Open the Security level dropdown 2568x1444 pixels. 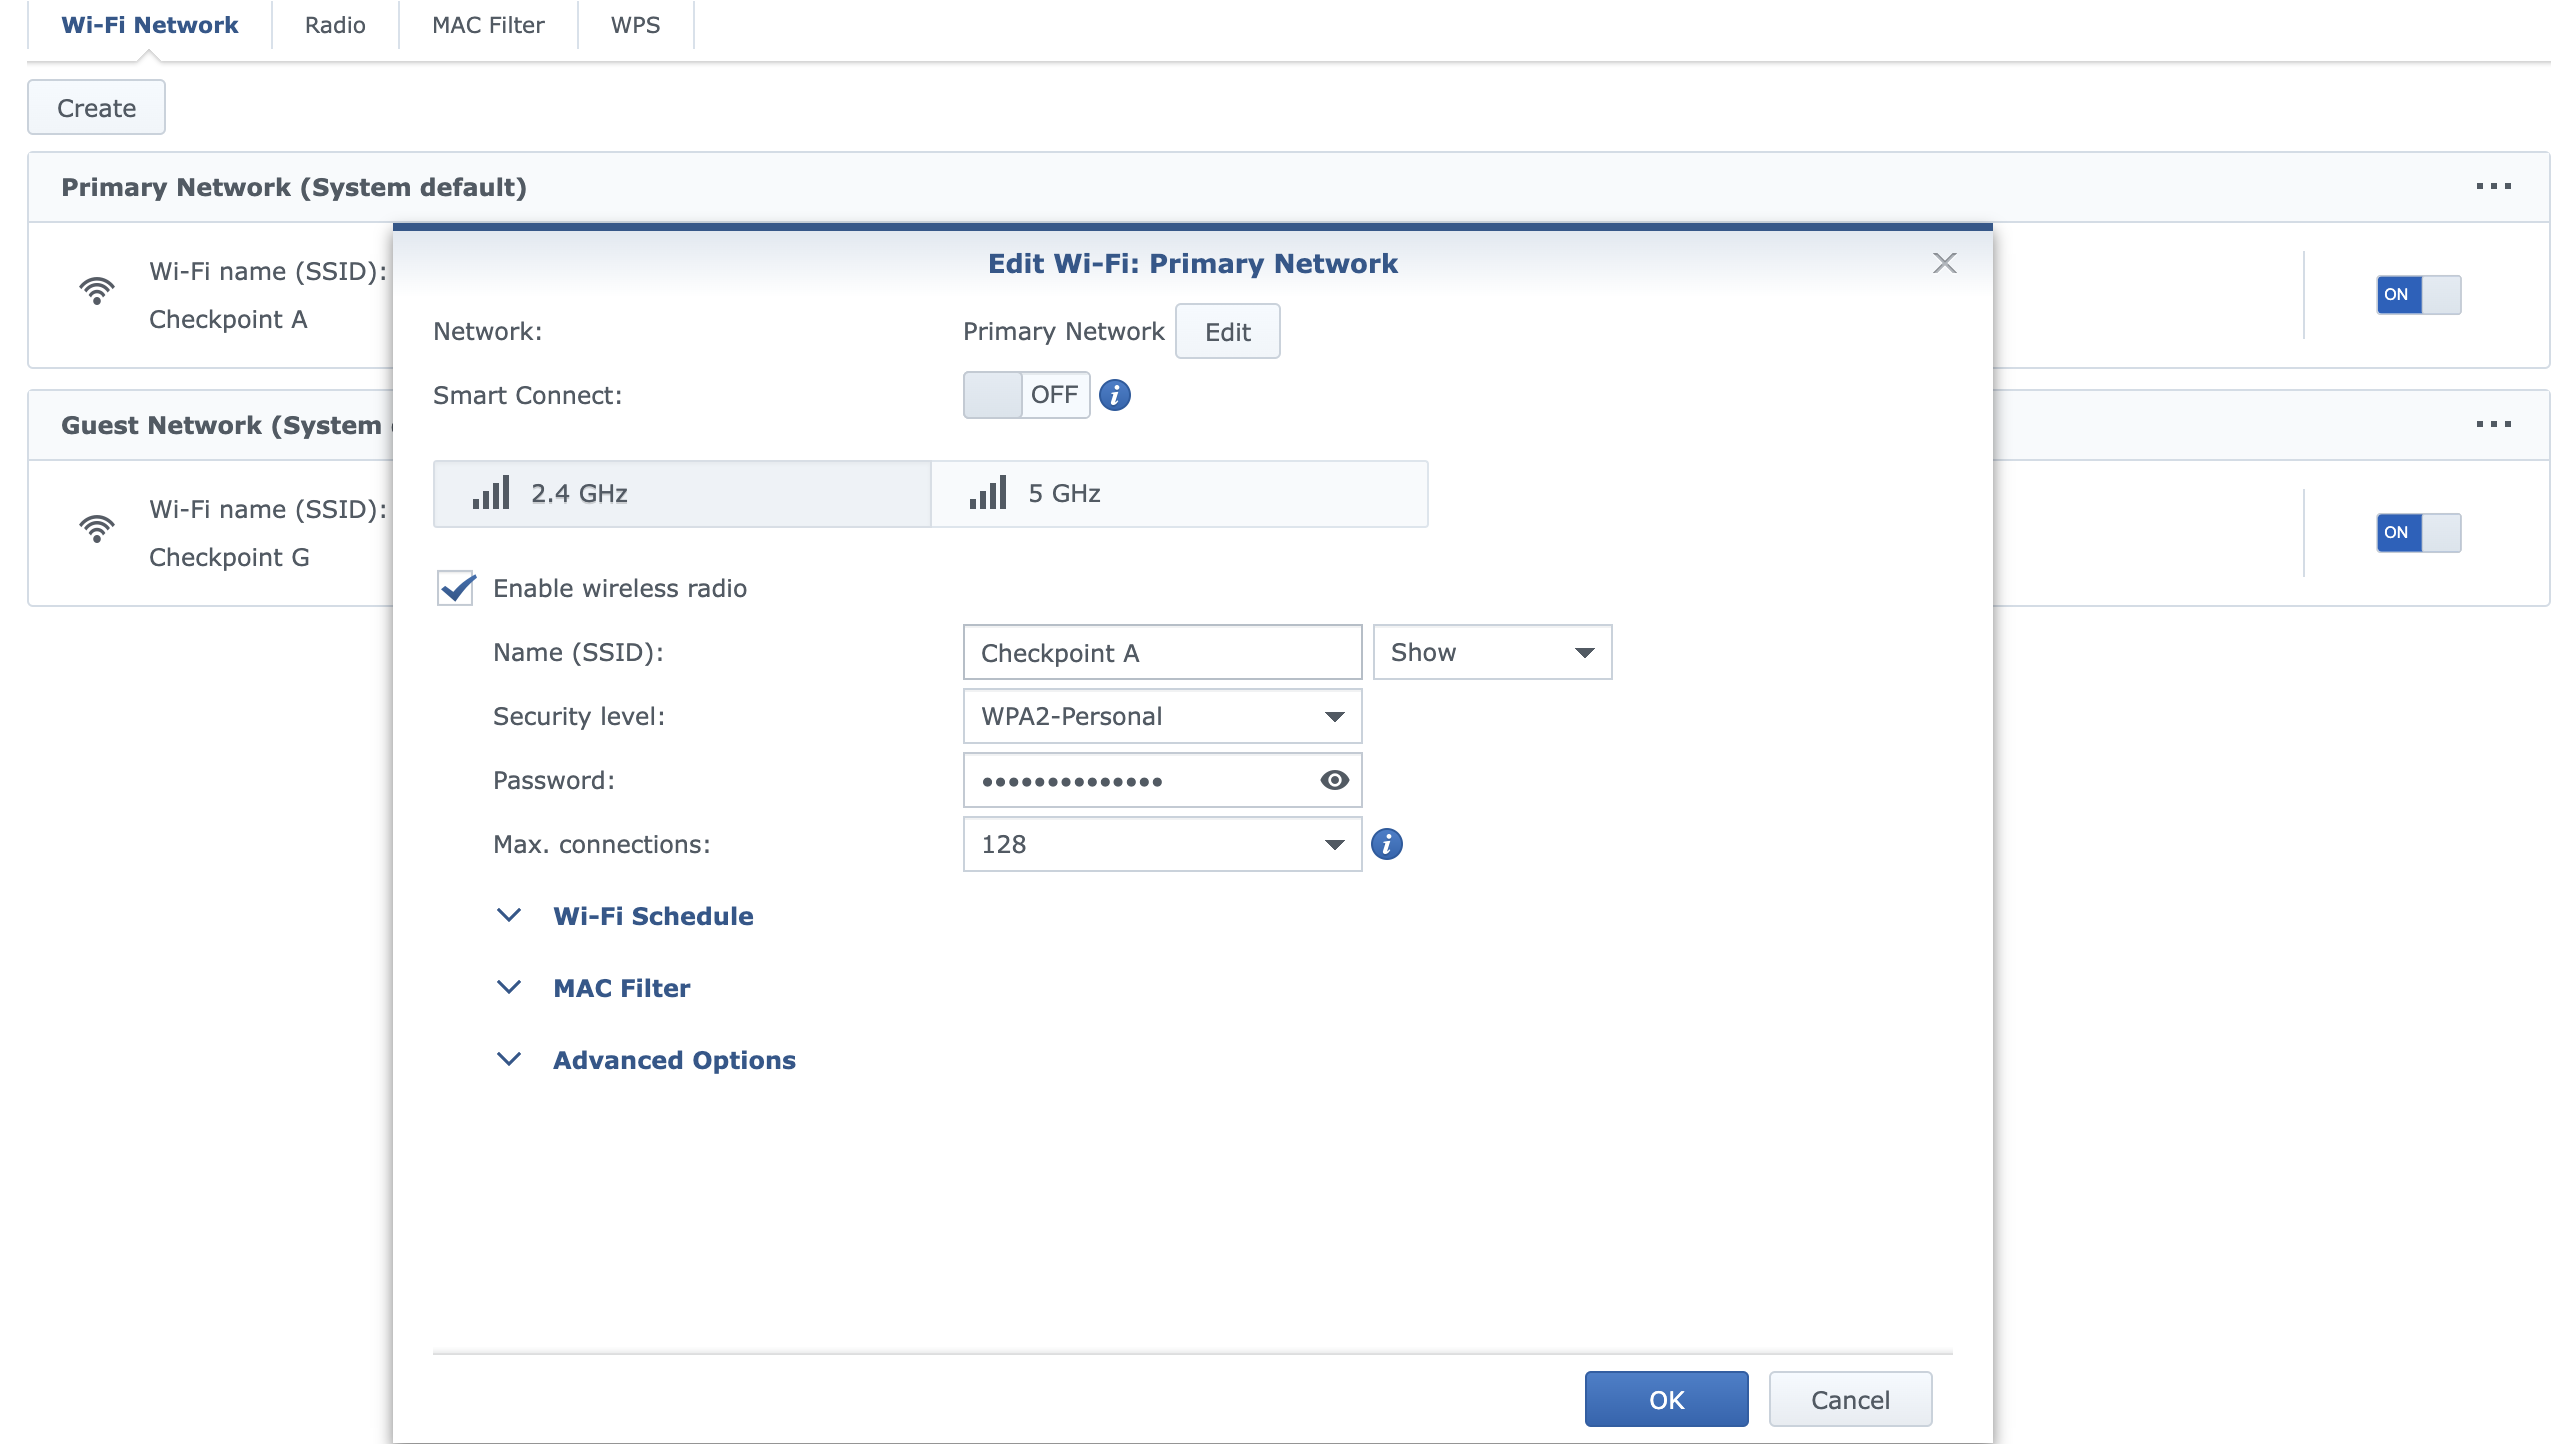pyautogui.click(x=1162, y=716)
